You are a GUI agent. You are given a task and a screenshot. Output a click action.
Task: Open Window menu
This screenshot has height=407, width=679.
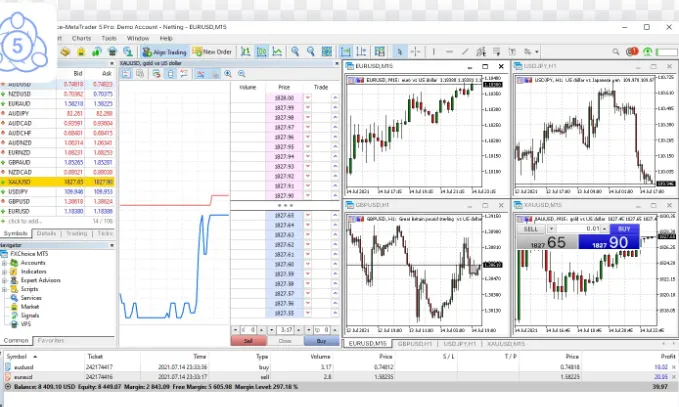pos(138,38)
